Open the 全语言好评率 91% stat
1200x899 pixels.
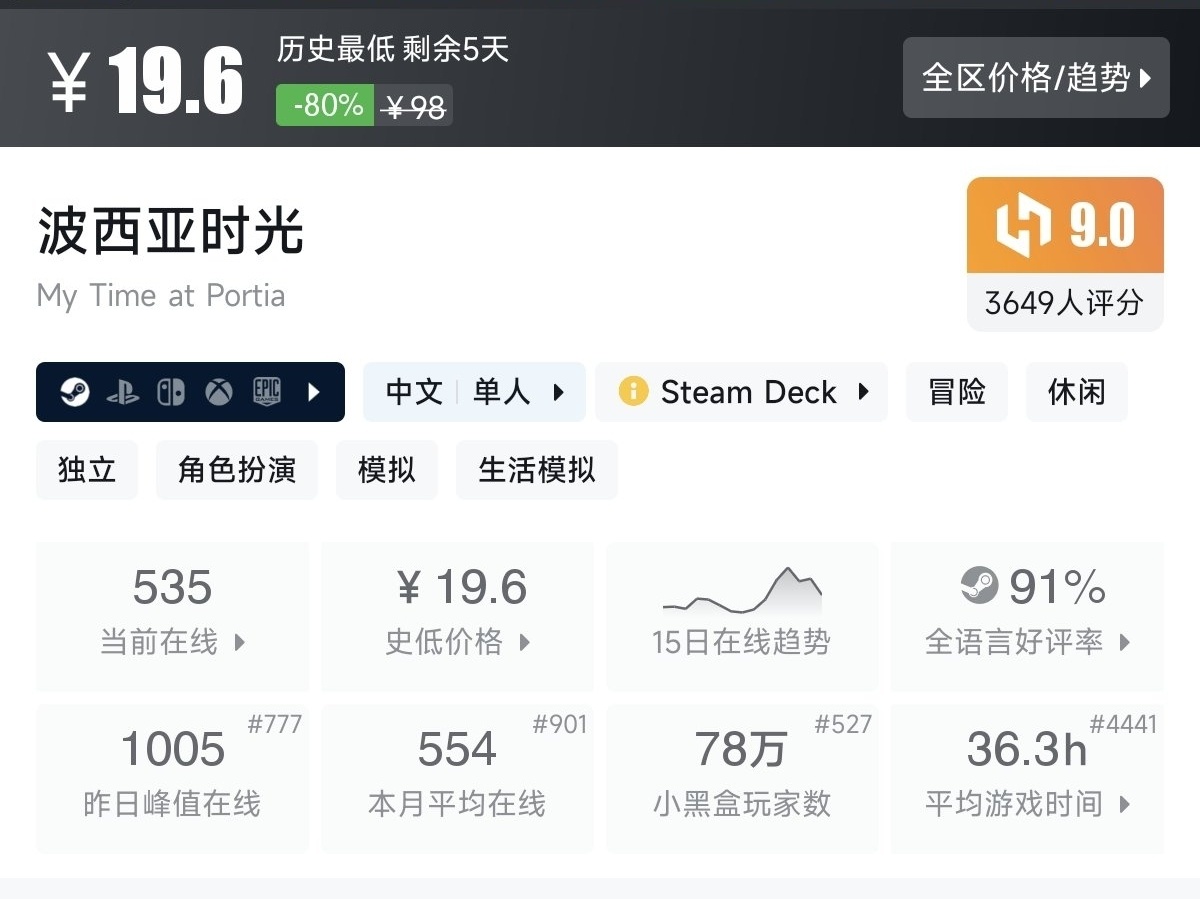(x=1028, y=617)
